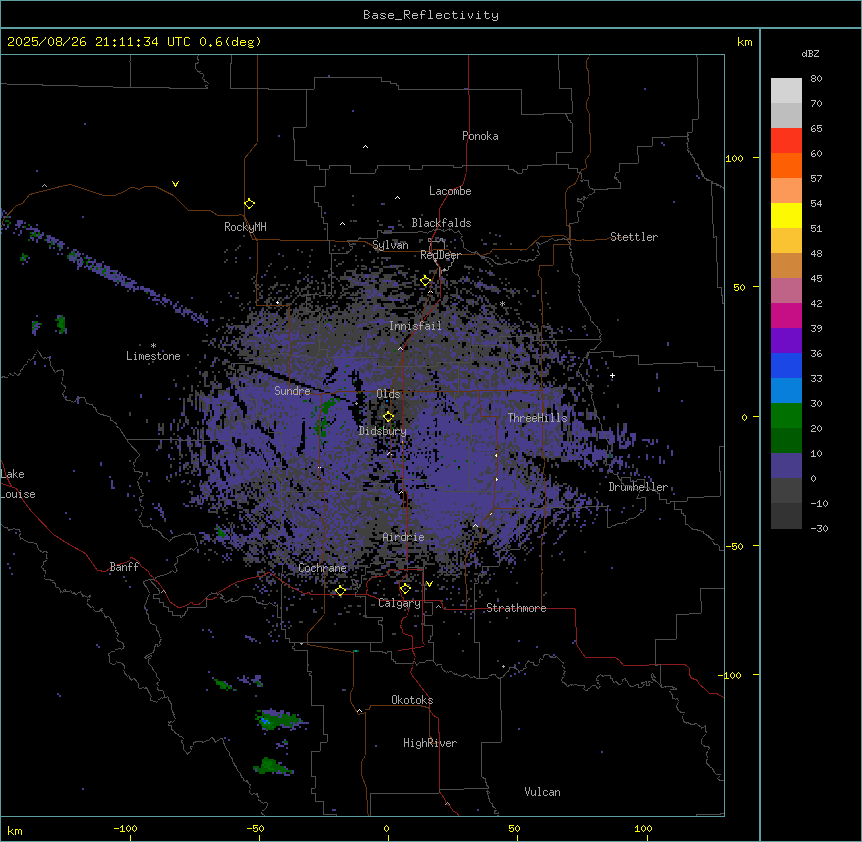Click the -30 value in dBZ legend
The image size is (862, 842).
coord(819,528)
